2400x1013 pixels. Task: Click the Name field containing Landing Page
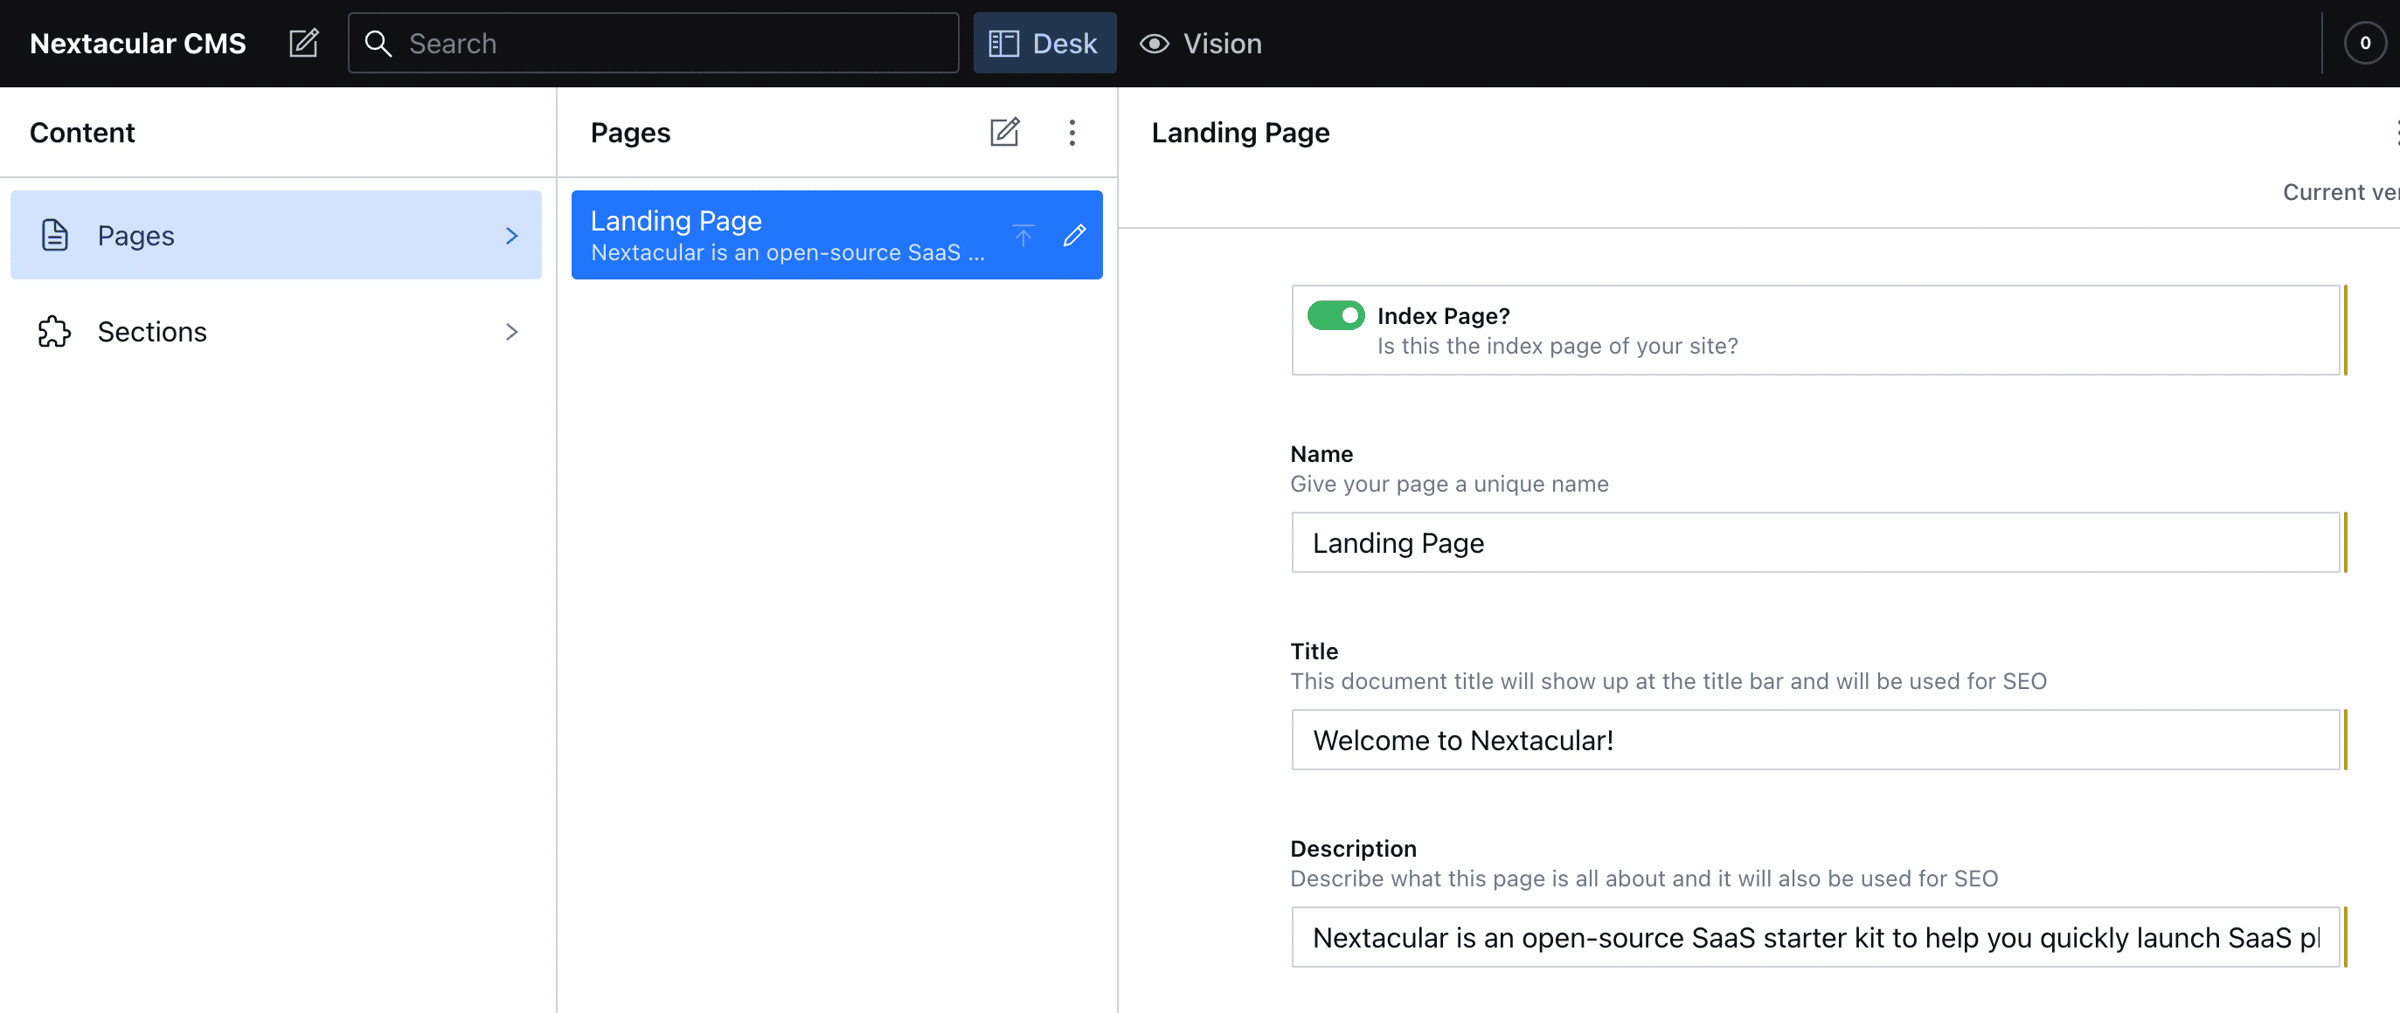pos(1814,542)
